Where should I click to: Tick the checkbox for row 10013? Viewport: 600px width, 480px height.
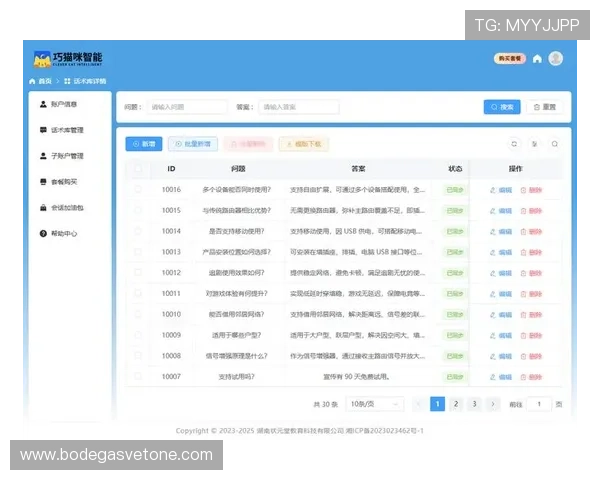[x=138, y=252]
